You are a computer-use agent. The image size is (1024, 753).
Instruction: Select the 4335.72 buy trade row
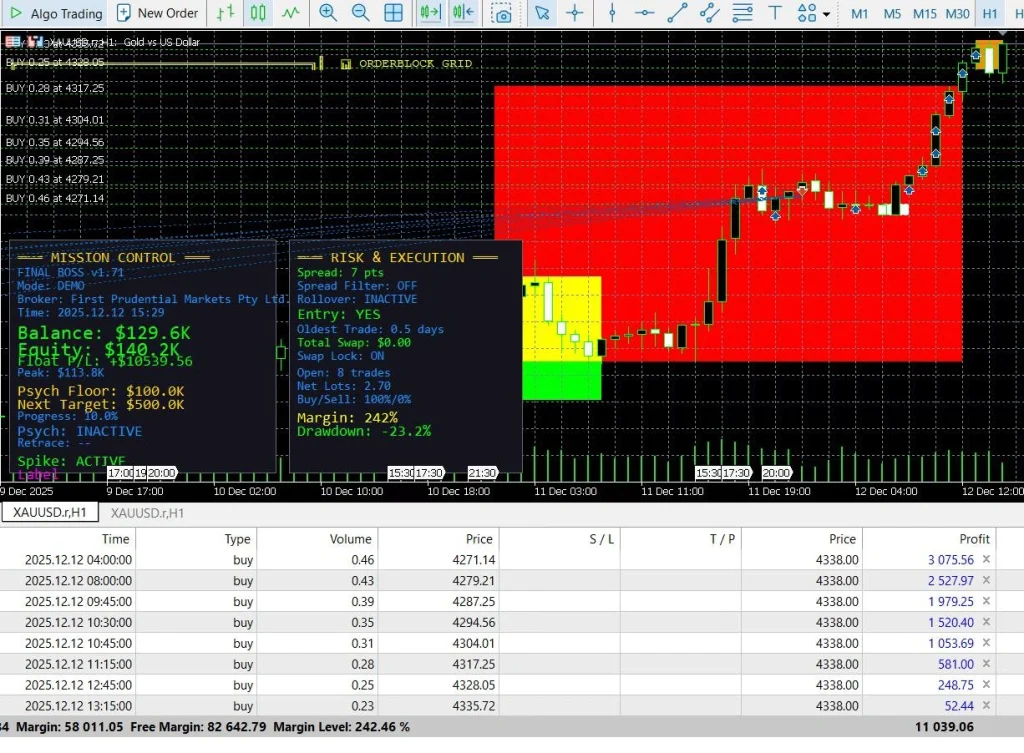click(498, 706)
